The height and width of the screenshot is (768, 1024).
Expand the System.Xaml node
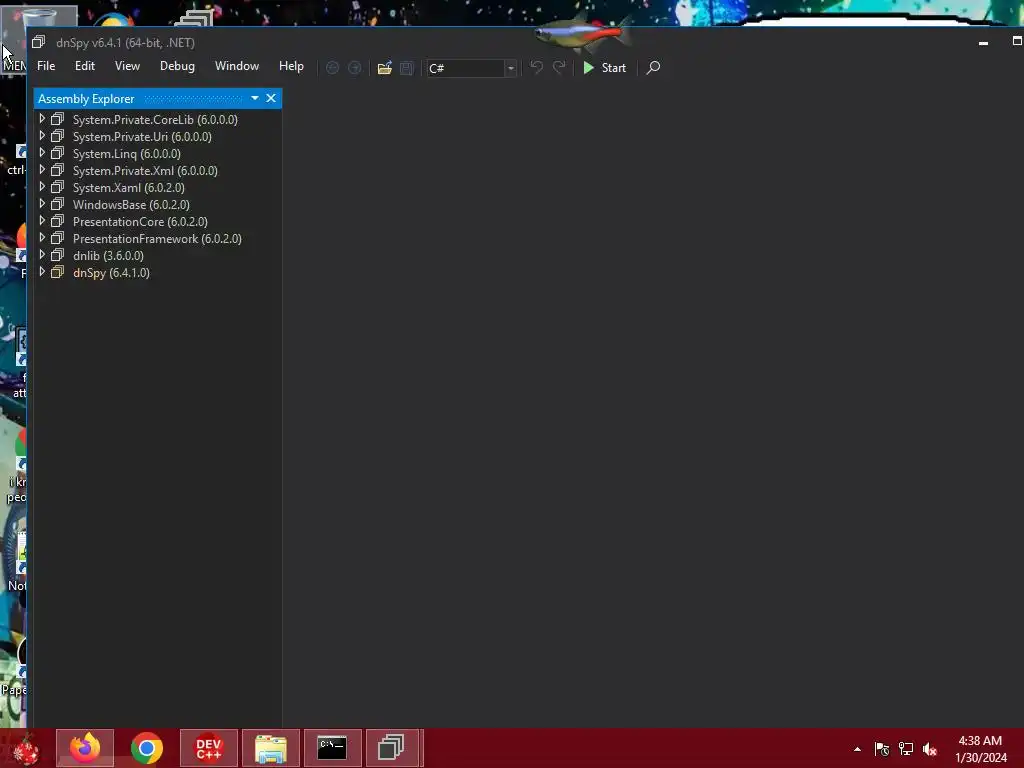tap(42, 187)
